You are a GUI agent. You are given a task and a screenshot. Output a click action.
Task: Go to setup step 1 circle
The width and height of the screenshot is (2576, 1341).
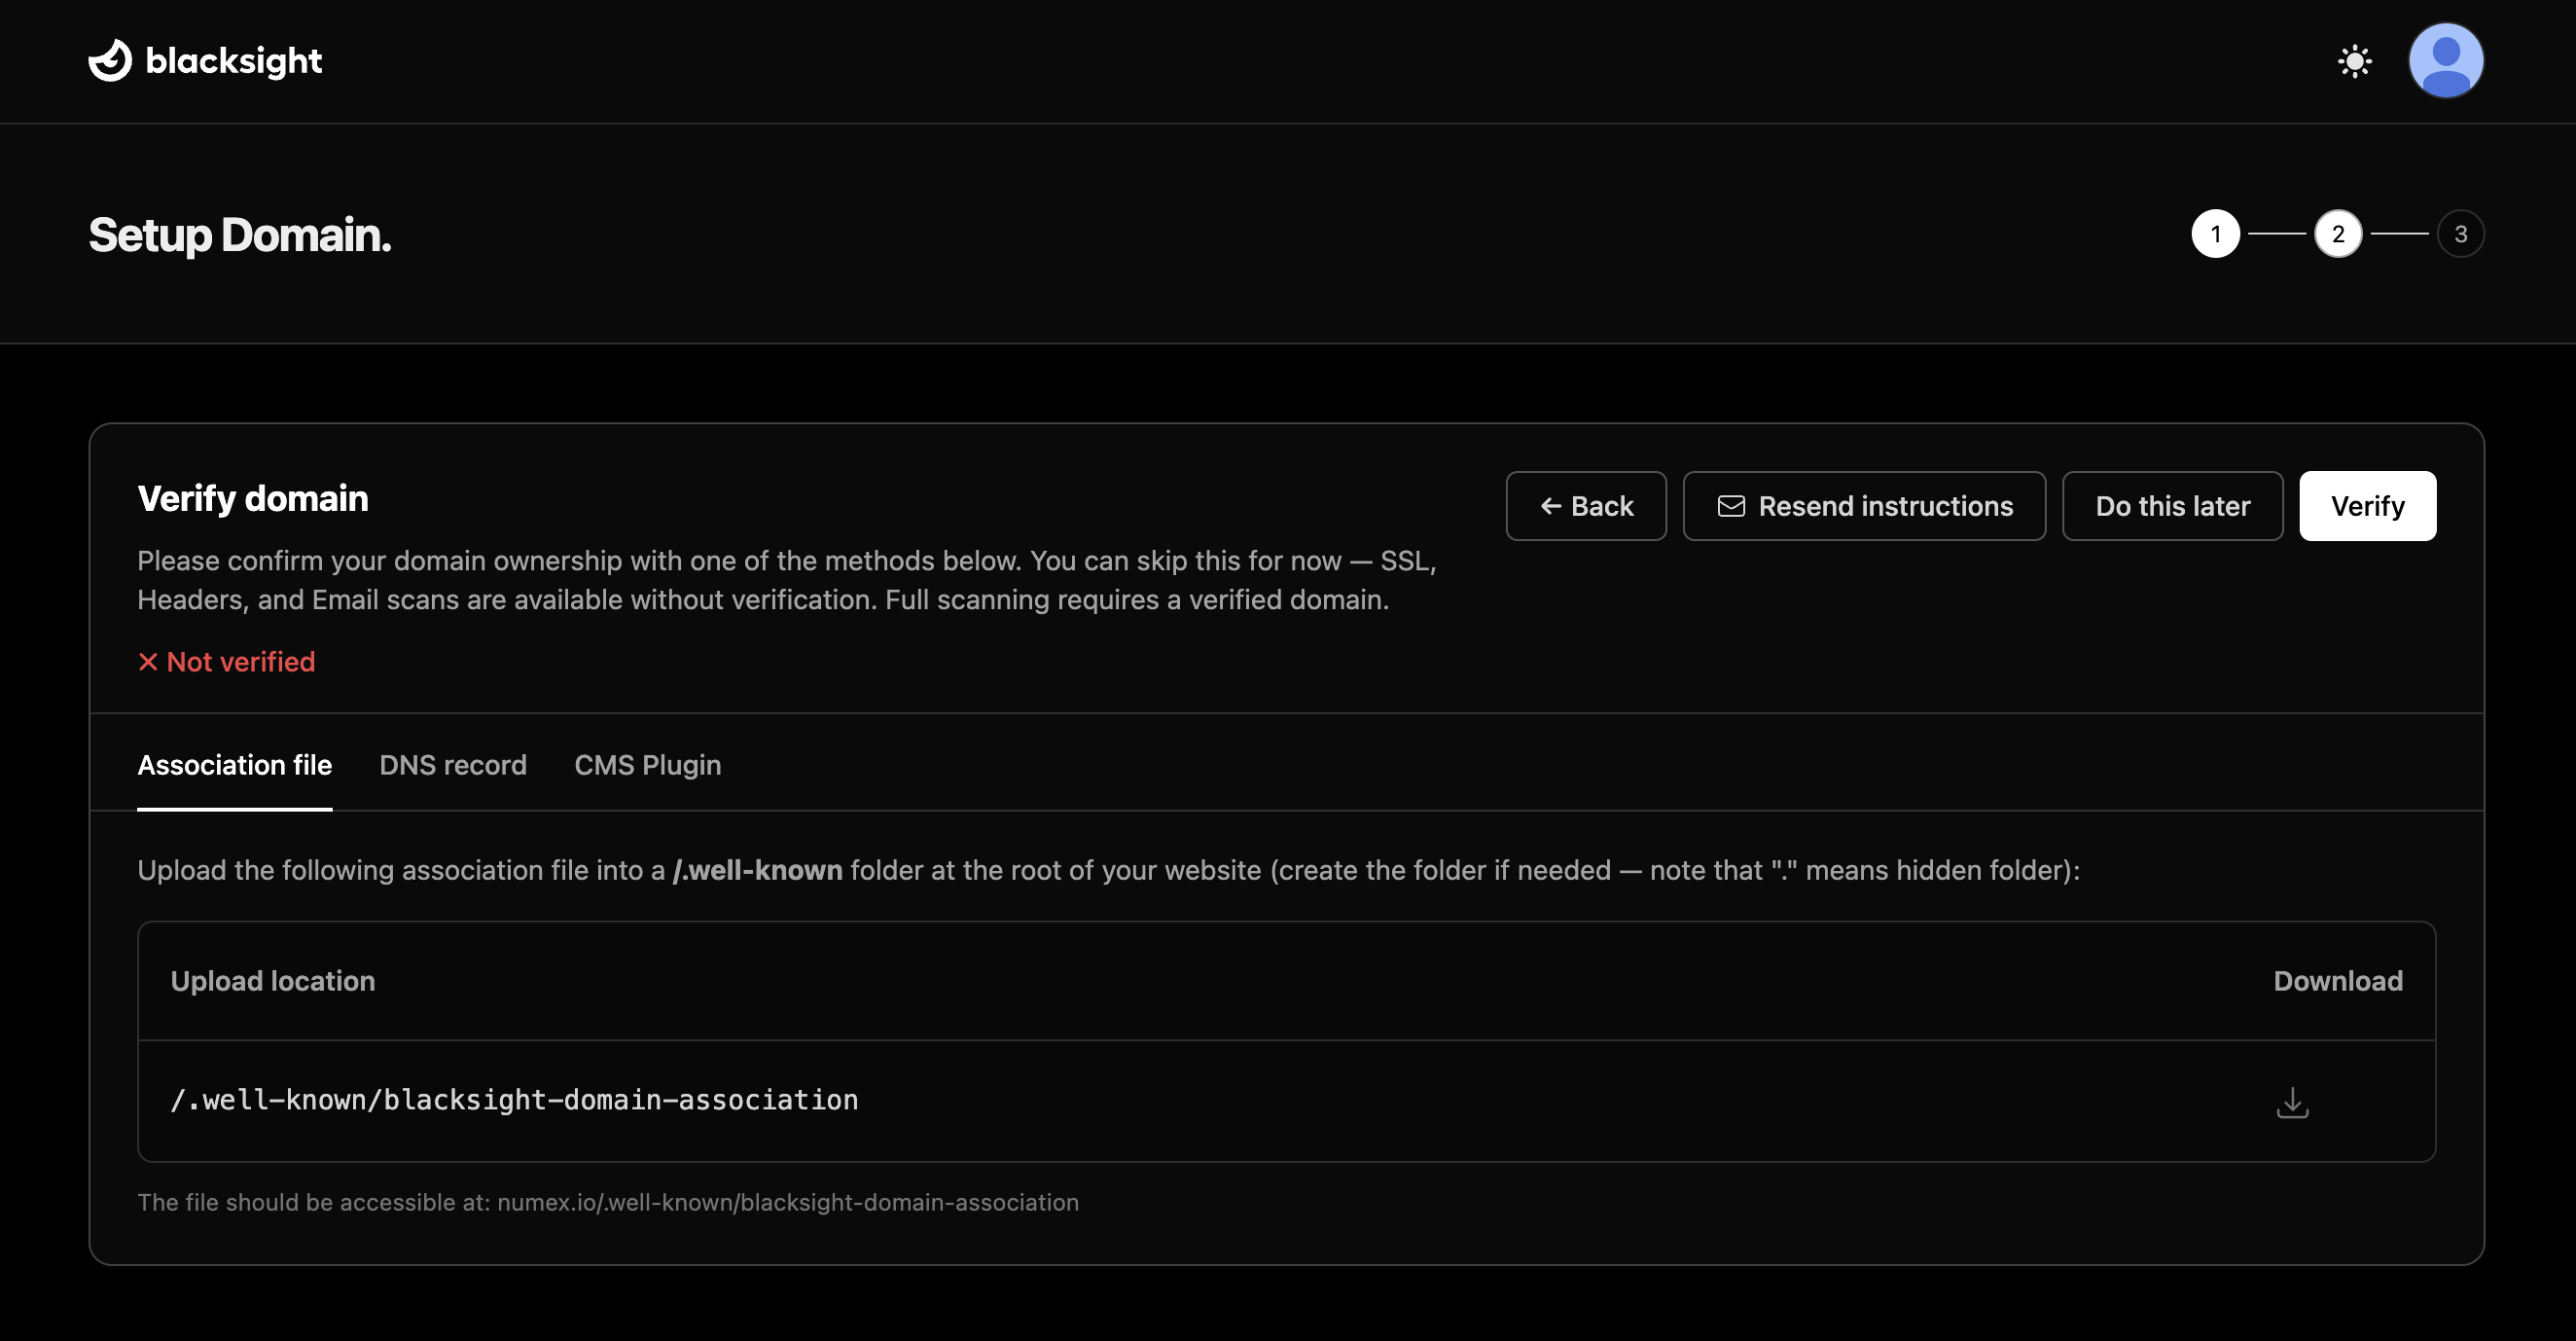pyautogui.click(x=2215, y=234)
